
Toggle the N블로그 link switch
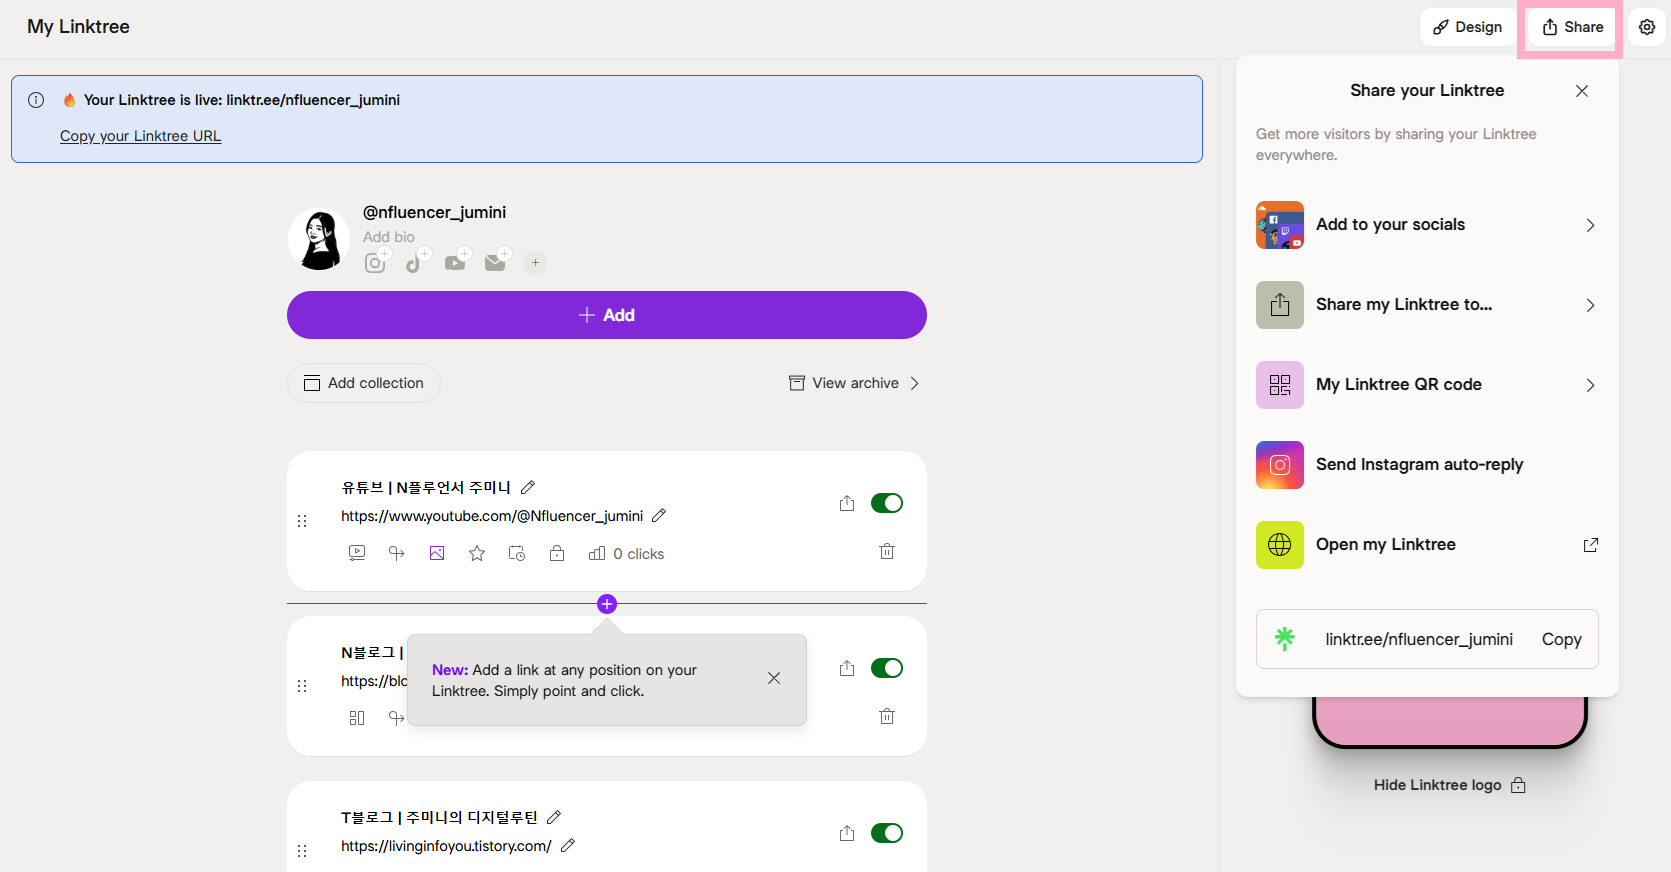[x=887, y=668]
